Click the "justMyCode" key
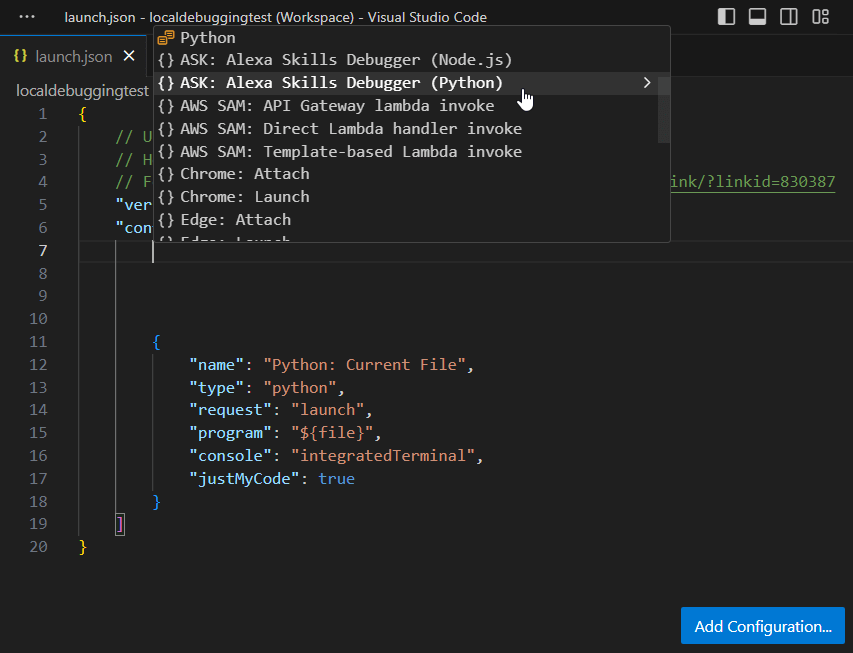 [244, 478]
